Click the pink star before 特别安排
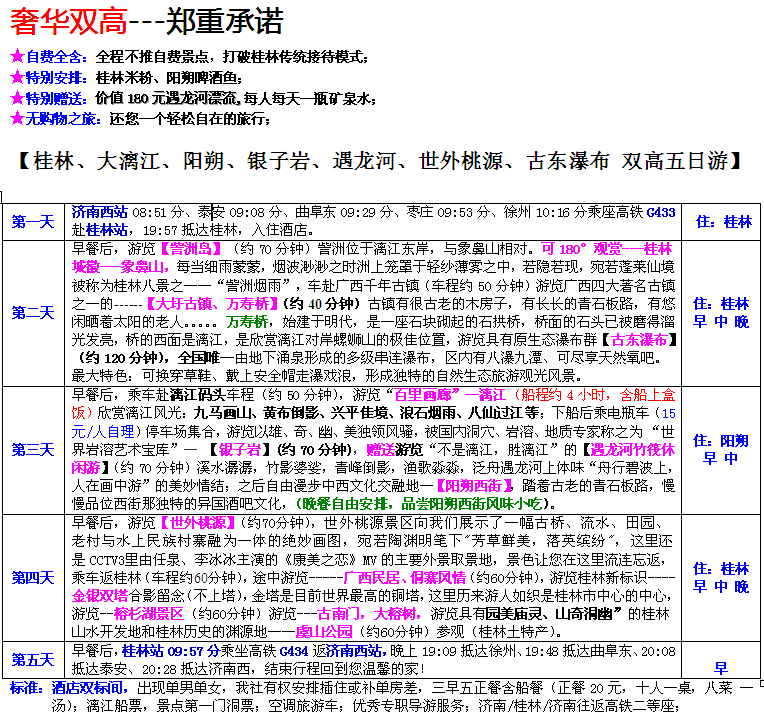 (15, 77)
